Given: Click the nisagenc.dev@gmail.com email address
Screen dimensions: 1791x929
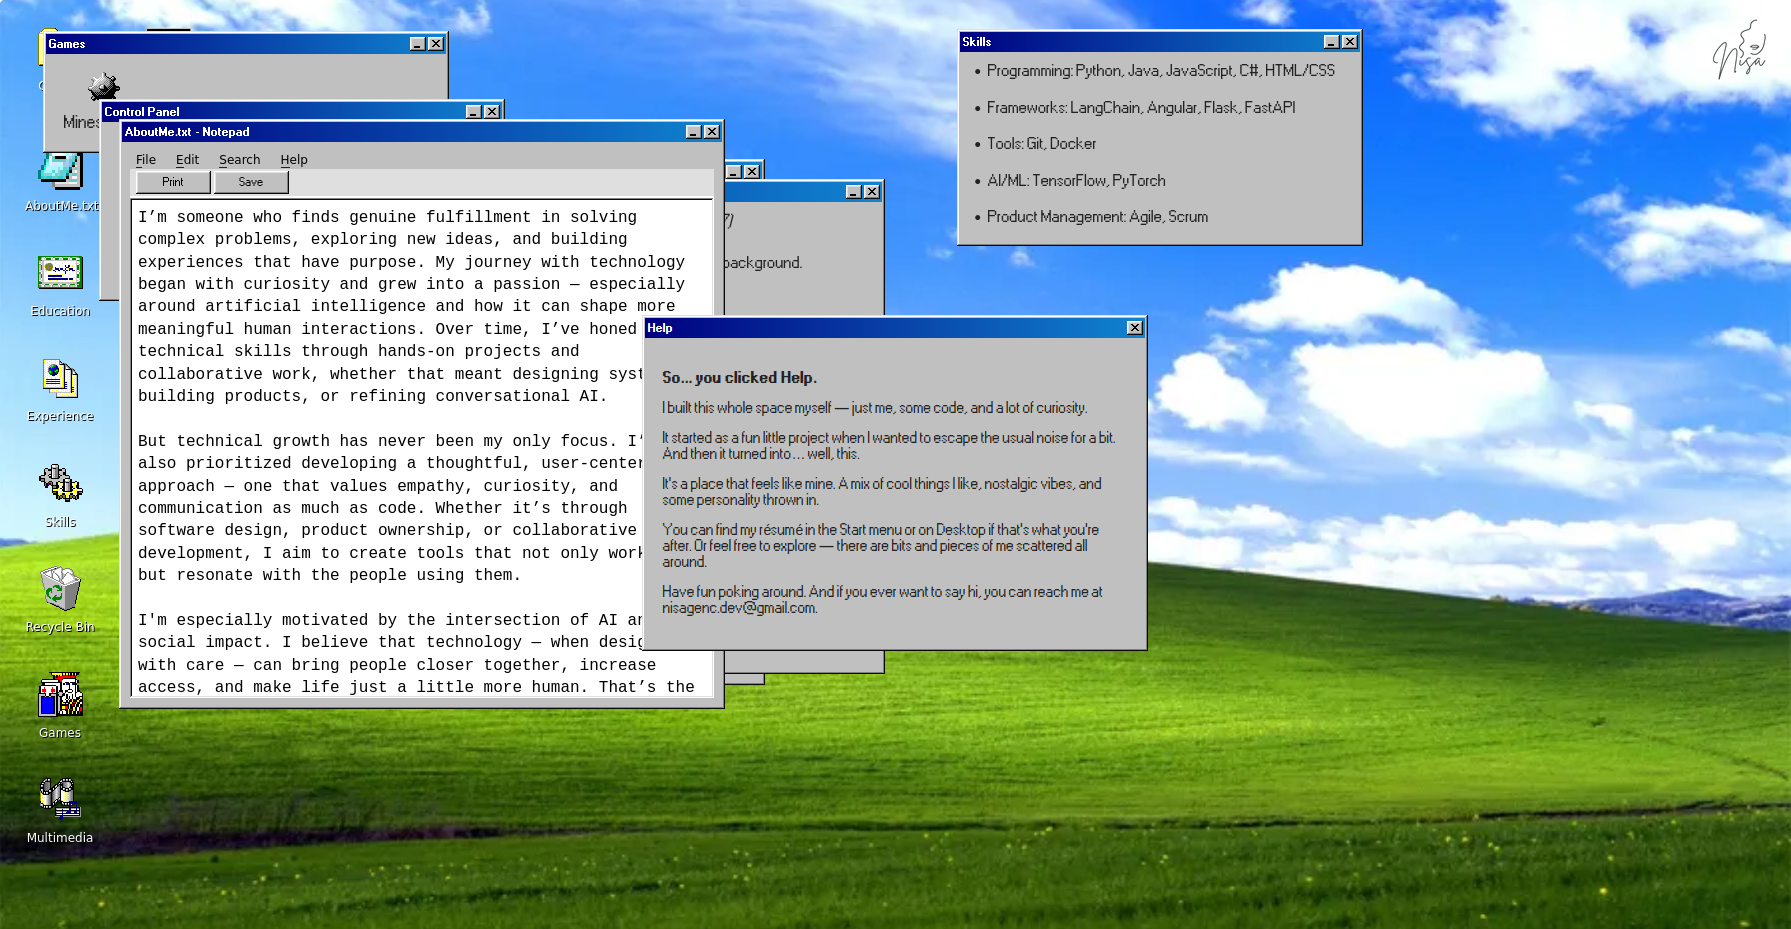Looking at the screenshot, I should click(739, 608).
